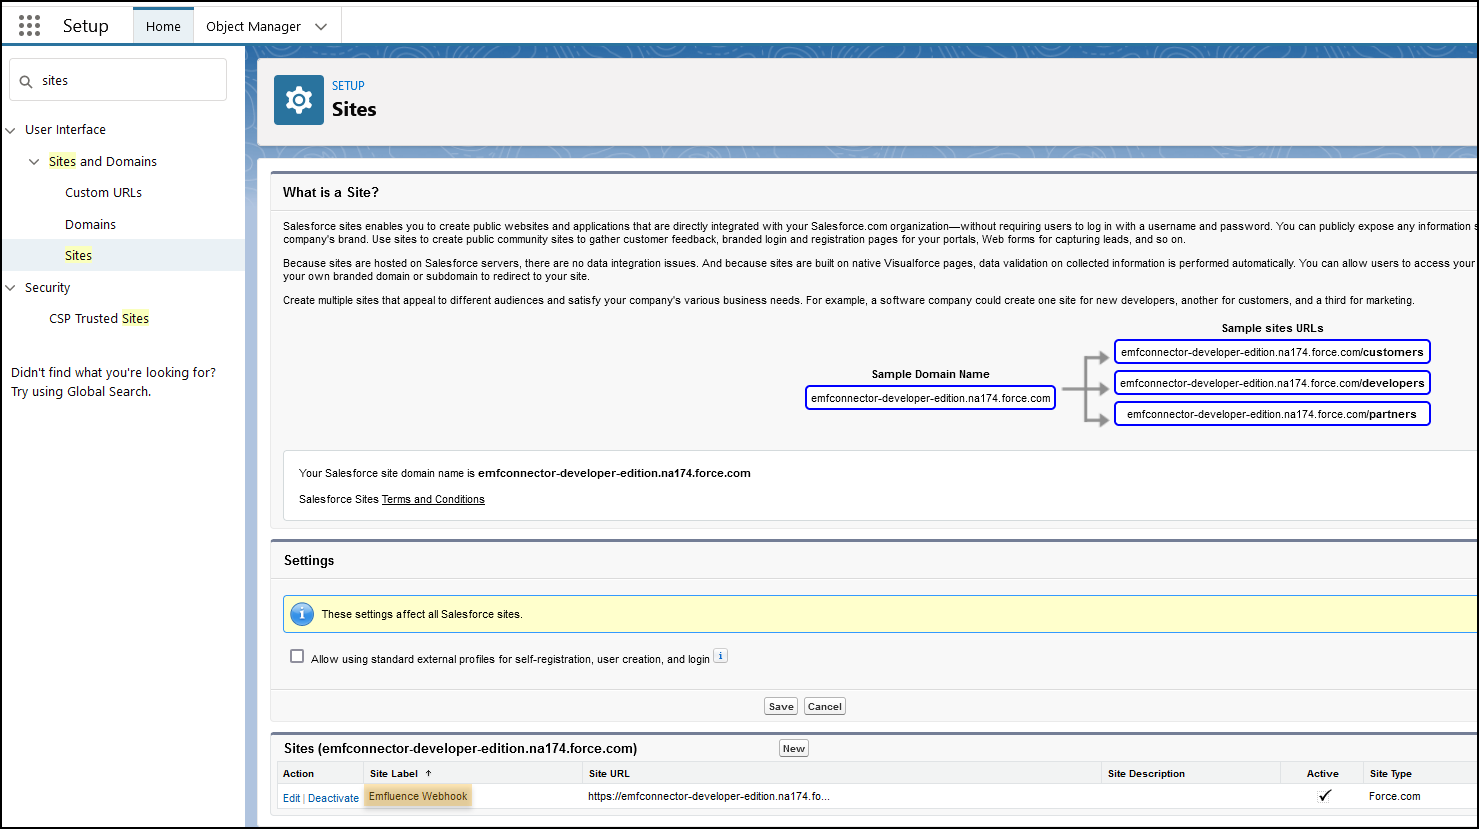The width and height of the screenshot is (1479, 829).
Task: Open the App Launcher grid icon
Action: (x=29, y=26)
